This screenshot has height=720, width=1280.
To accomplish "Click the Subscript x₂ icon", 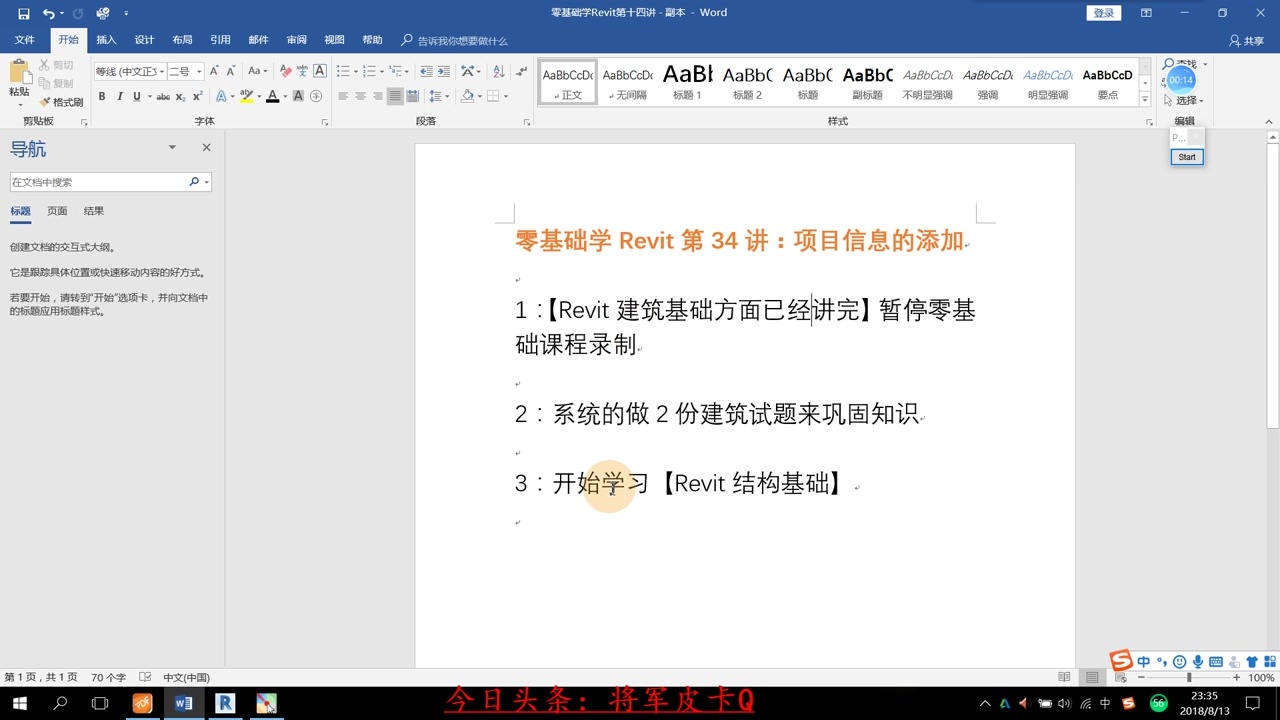I will 181,97.
